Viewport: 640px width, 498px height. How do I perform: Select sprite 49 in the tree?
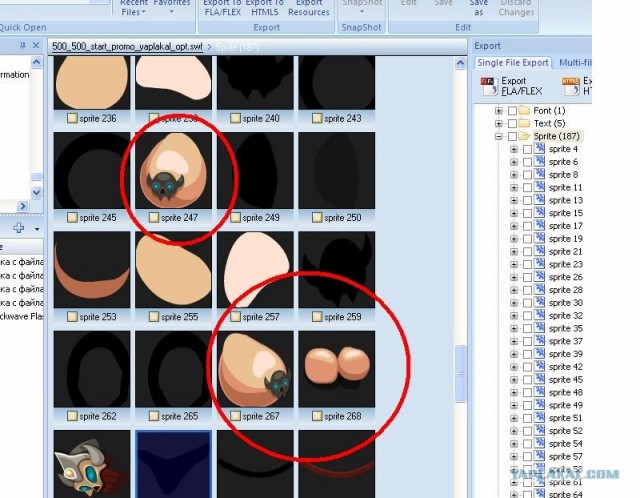[x=566, y=405]
